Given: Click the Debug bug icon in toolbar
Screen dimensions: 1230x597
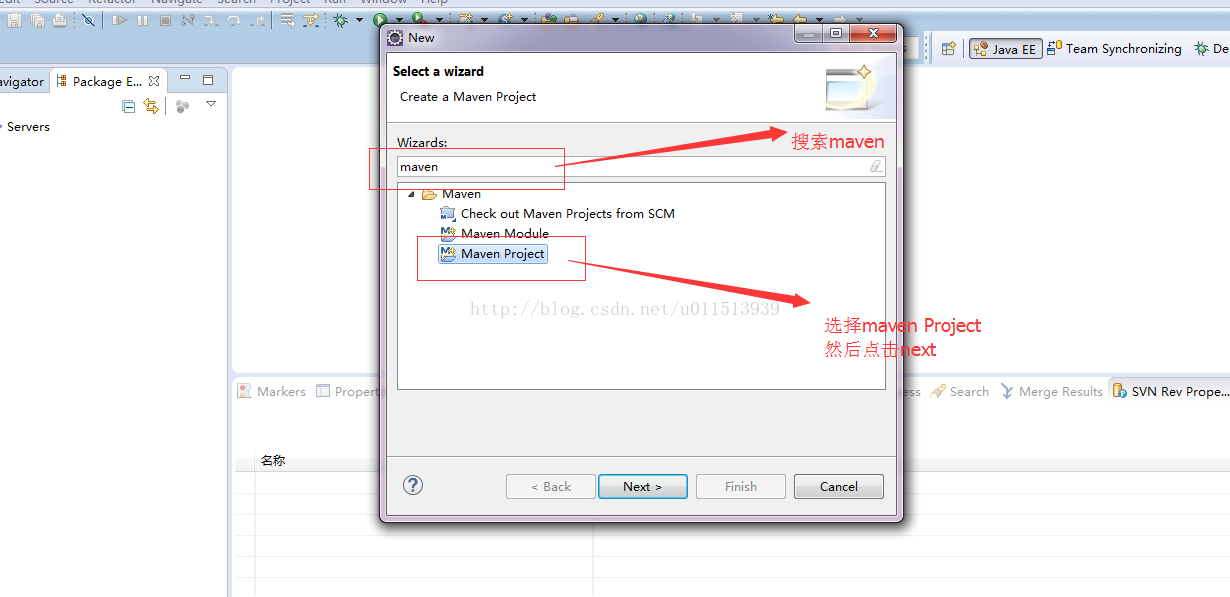Looking at the screenshot, I should (341, 19).
